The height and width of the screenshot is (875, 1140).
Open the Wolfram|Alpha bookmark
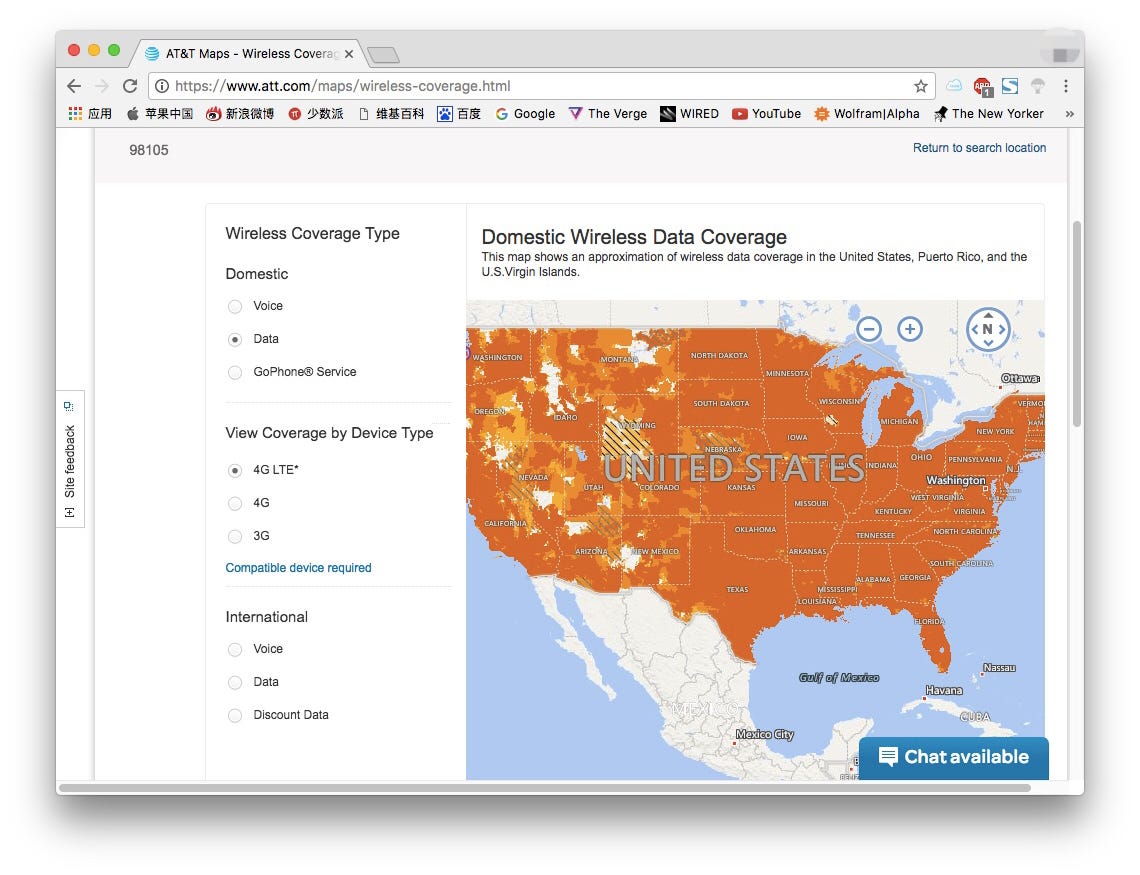click(867, 113)
